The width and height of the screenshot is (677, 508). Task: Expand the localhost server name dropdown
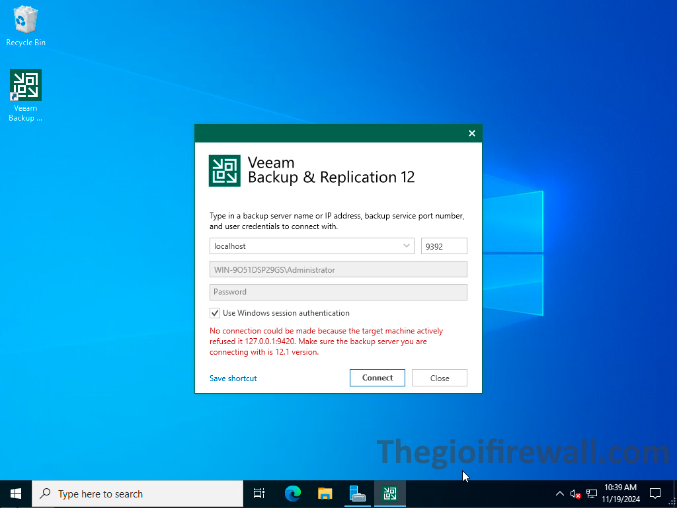[406, 245]
